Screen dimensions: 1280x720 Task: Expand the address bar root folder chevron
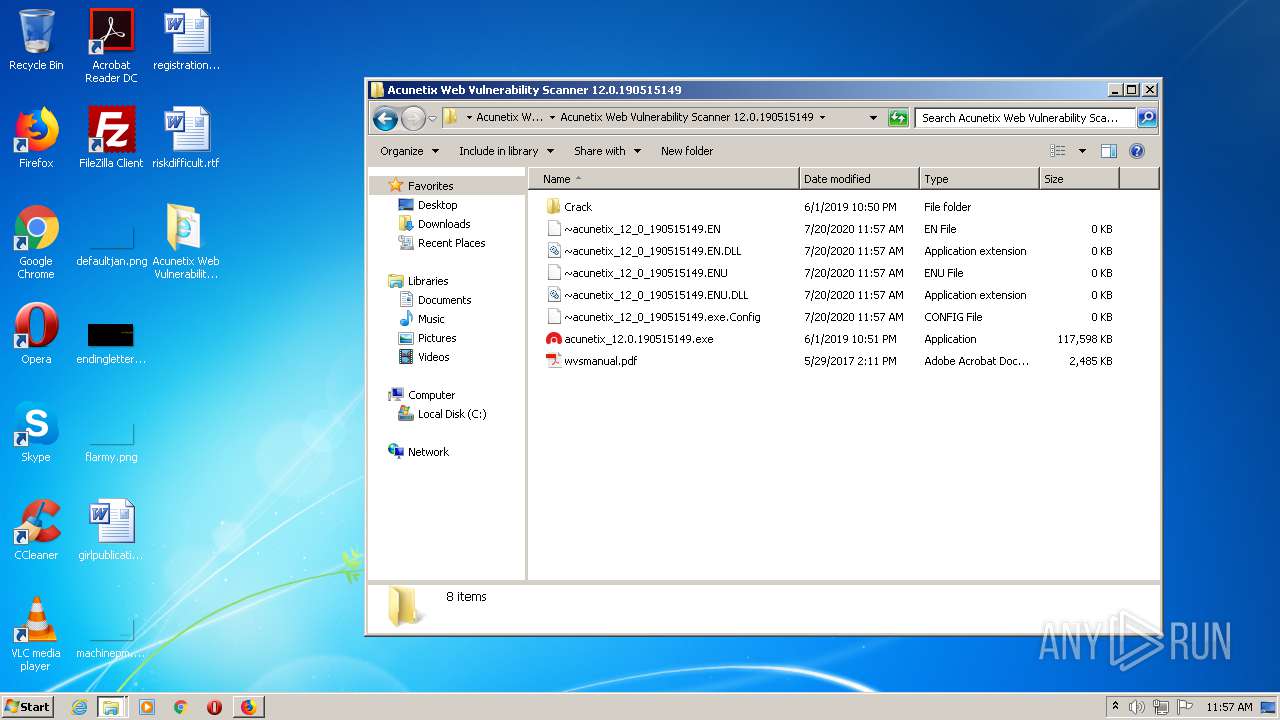[469, 117]
